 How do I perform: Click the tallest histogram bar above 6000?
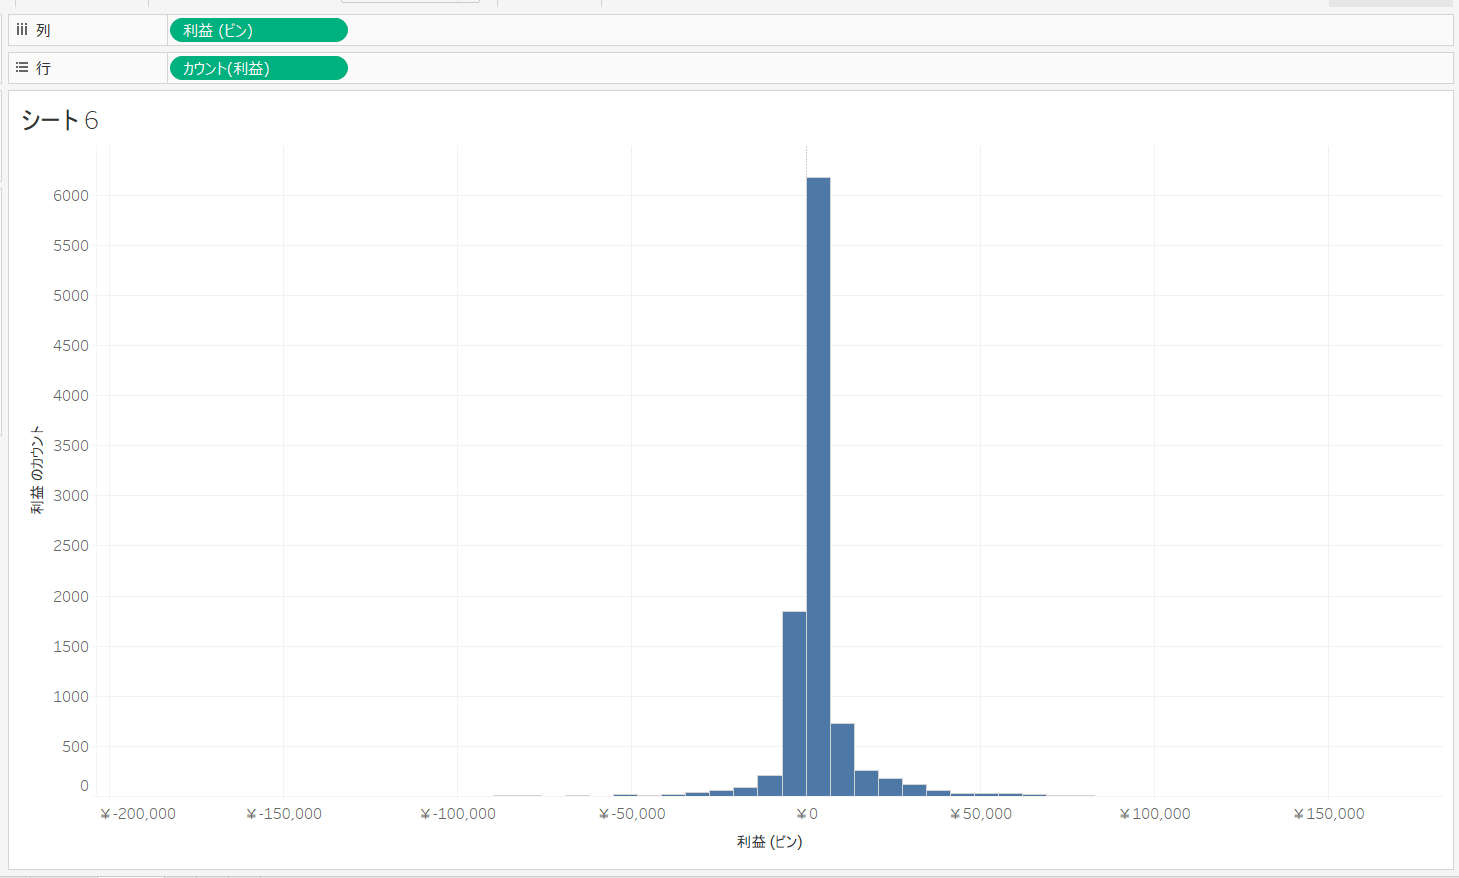818,486
